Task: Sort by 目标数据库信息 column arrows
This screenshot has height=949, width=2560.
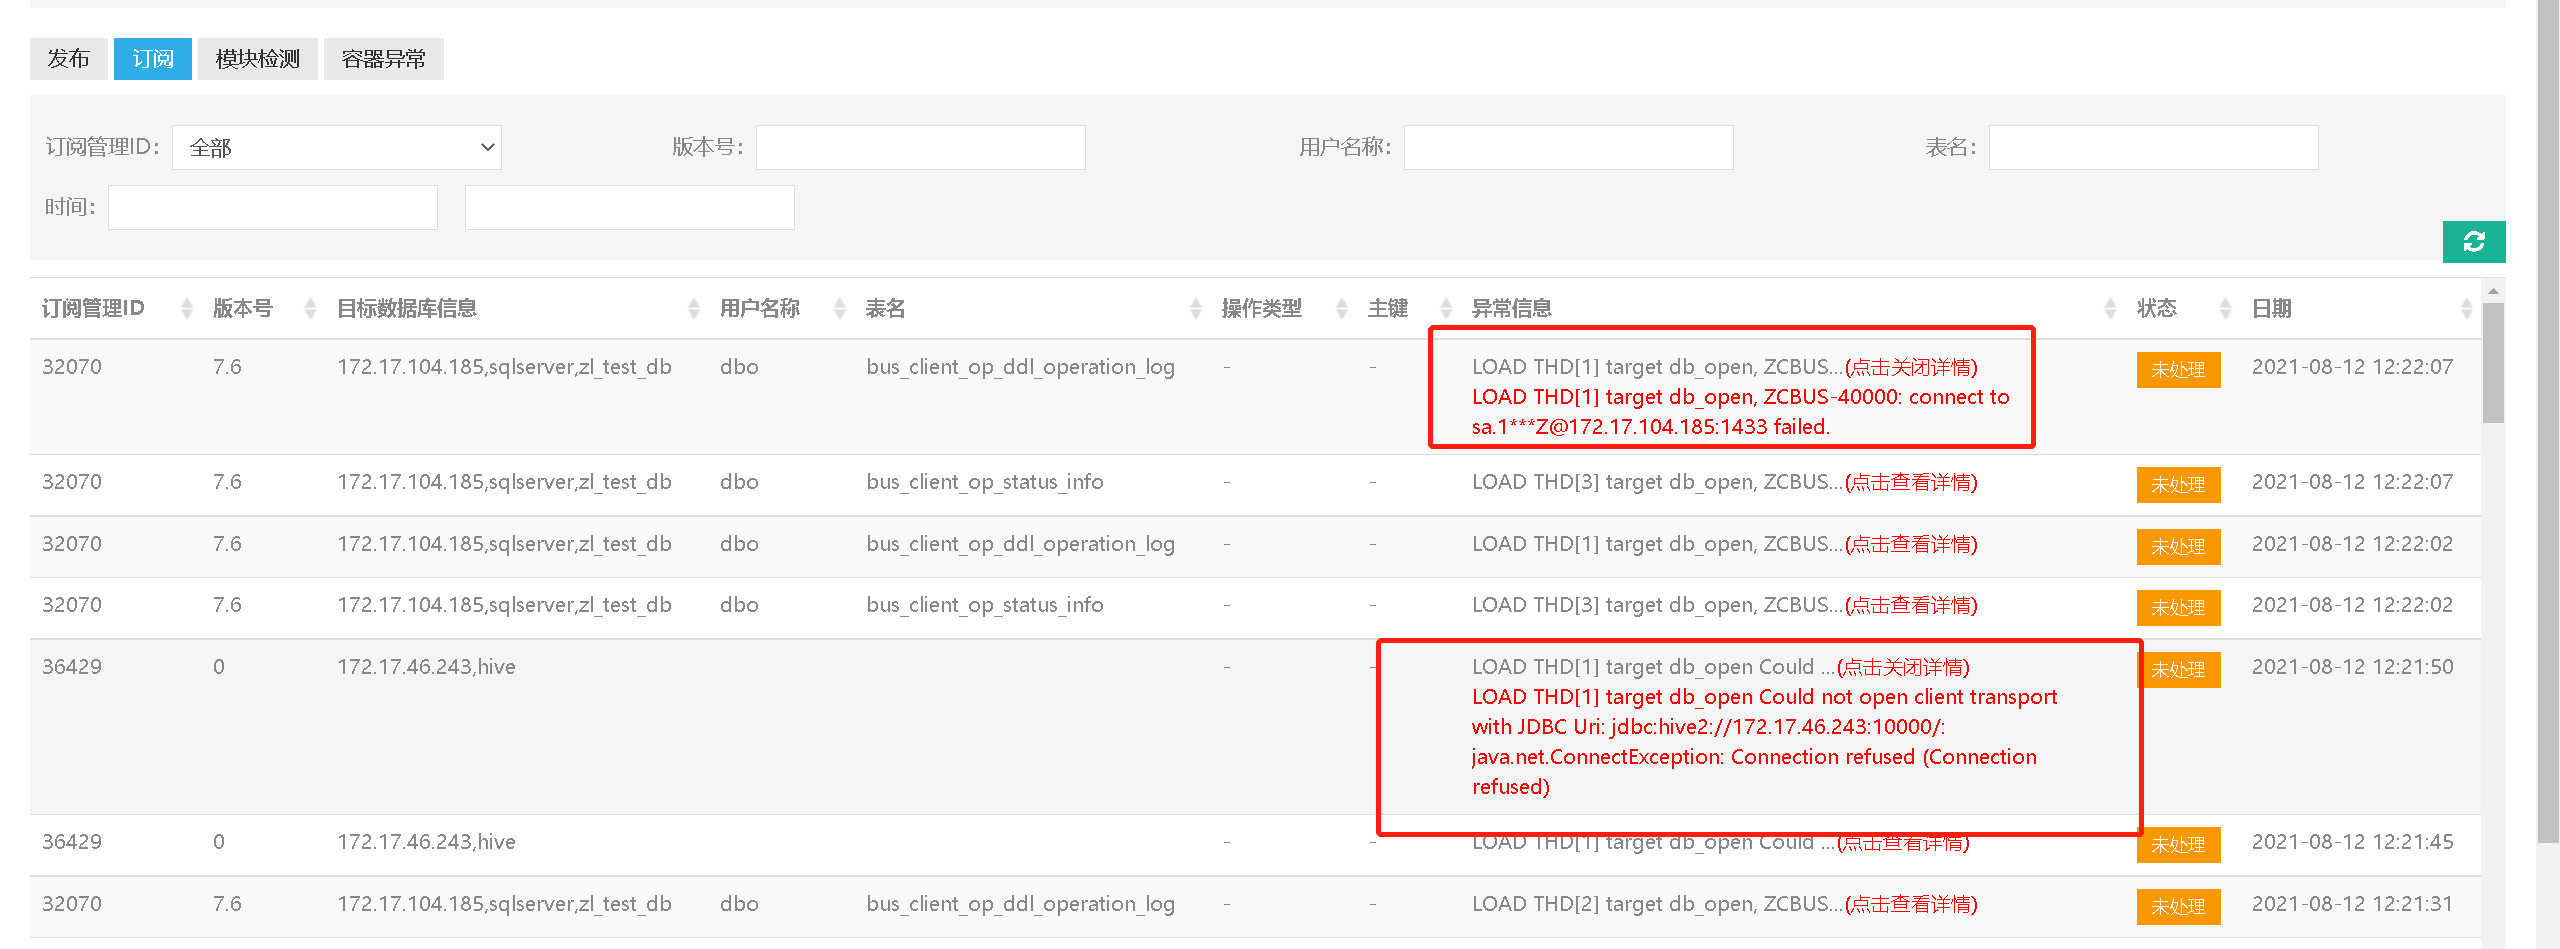Action: 694,309
